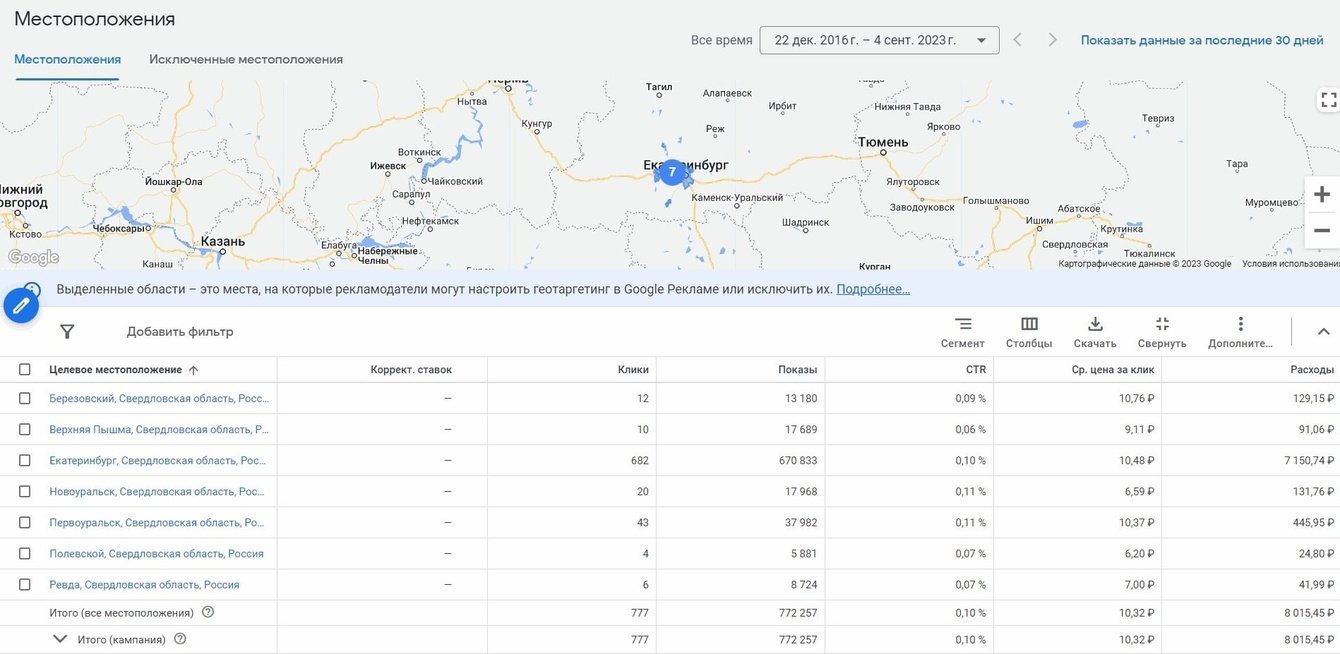
Task: Click the Подробнее link
Action: 873,289
